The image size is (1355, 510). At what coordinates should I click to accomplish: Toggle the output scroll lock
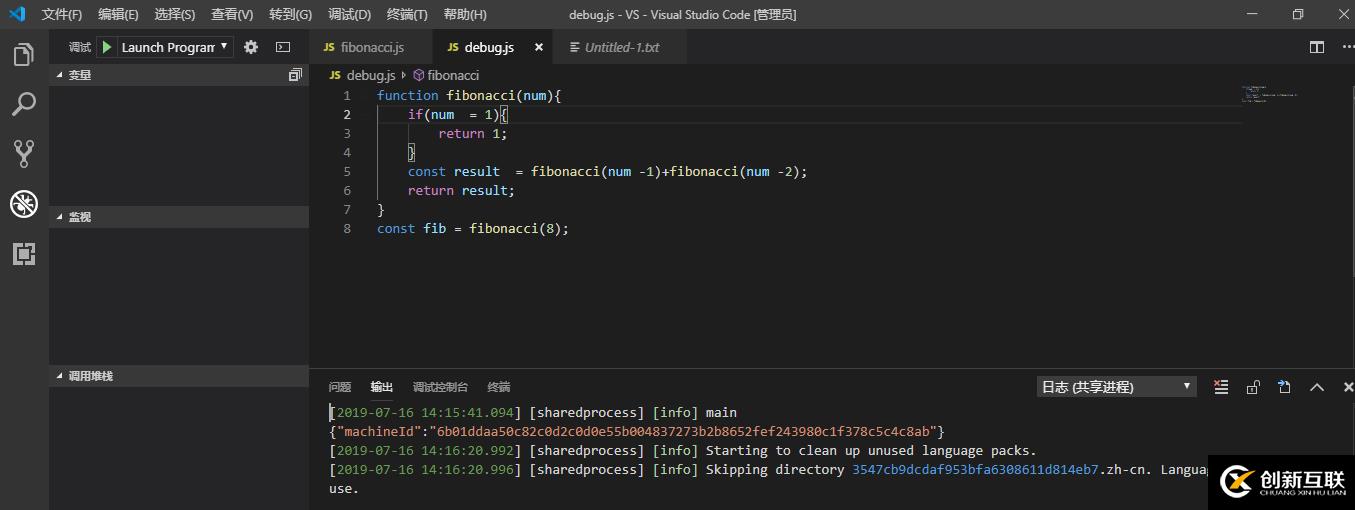(1253, 387)
